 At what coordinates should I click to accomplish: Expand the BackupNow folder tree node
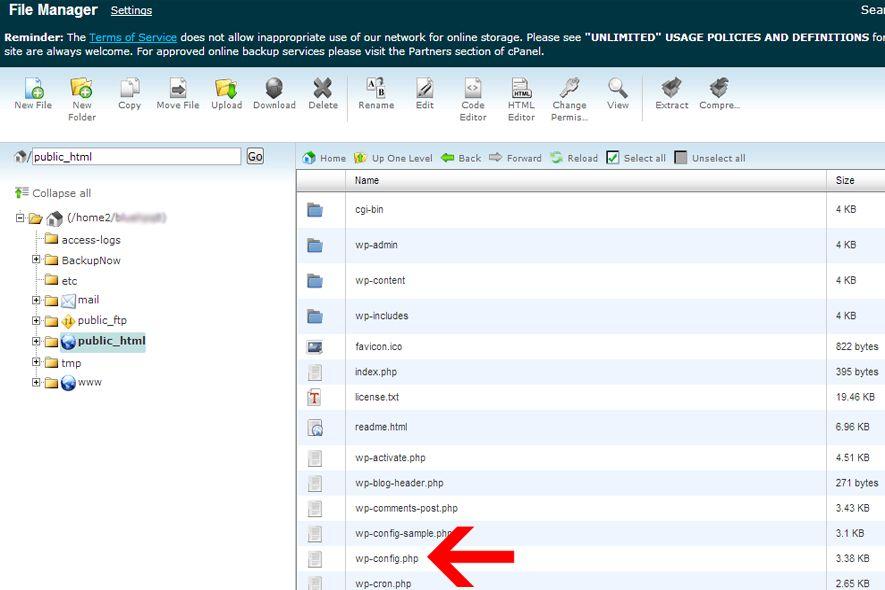[36, 260]
